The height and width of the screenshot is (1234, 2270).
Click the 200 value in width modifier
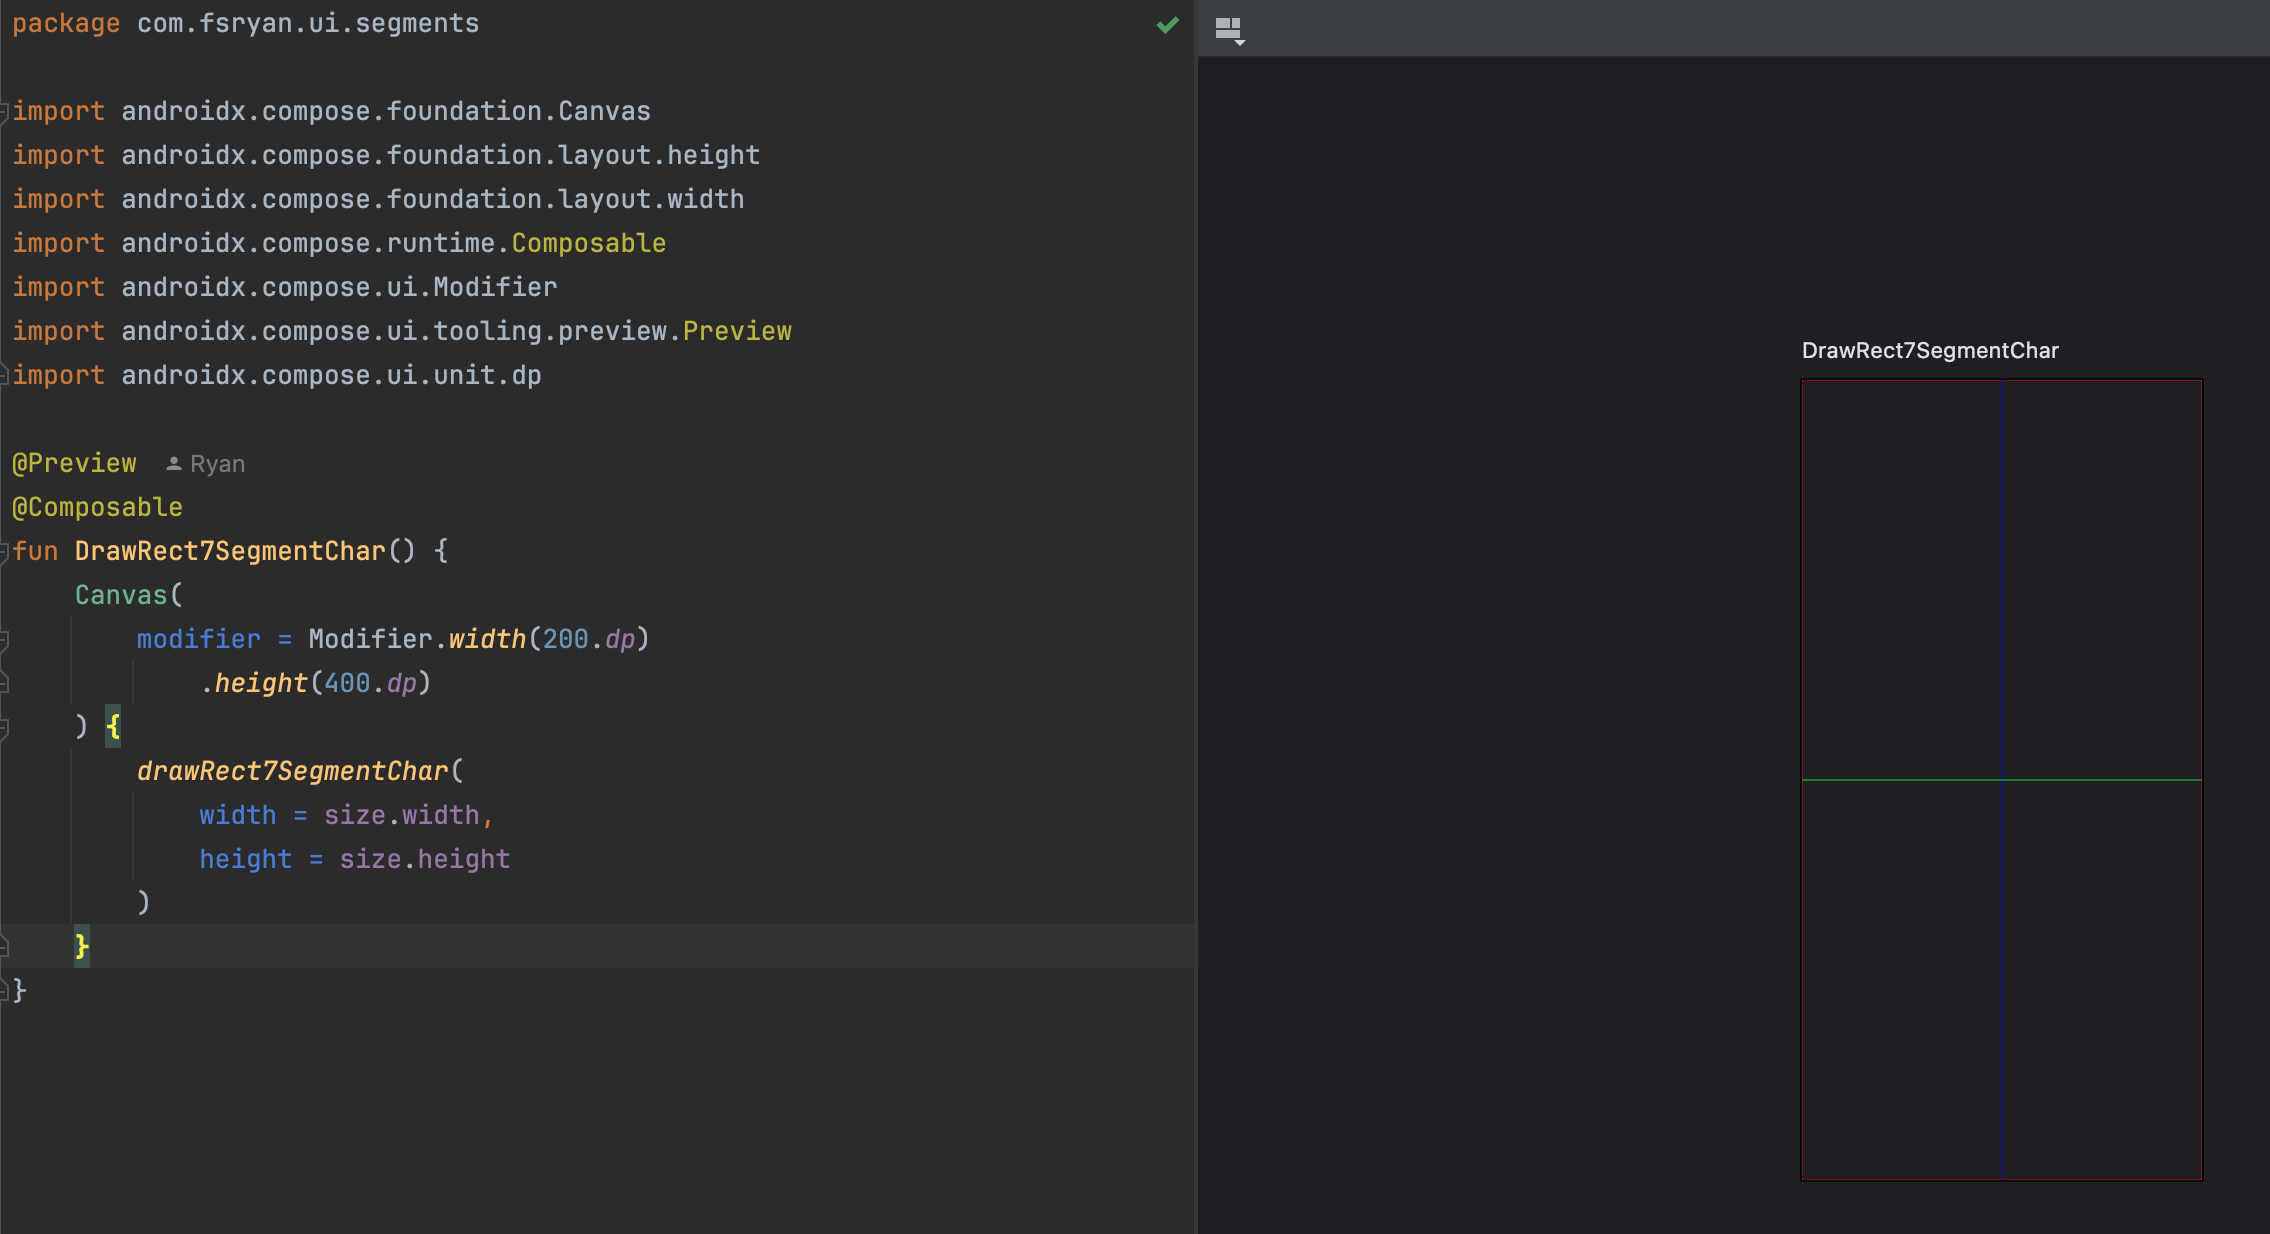pyautogui.click(x=565, y=639)
